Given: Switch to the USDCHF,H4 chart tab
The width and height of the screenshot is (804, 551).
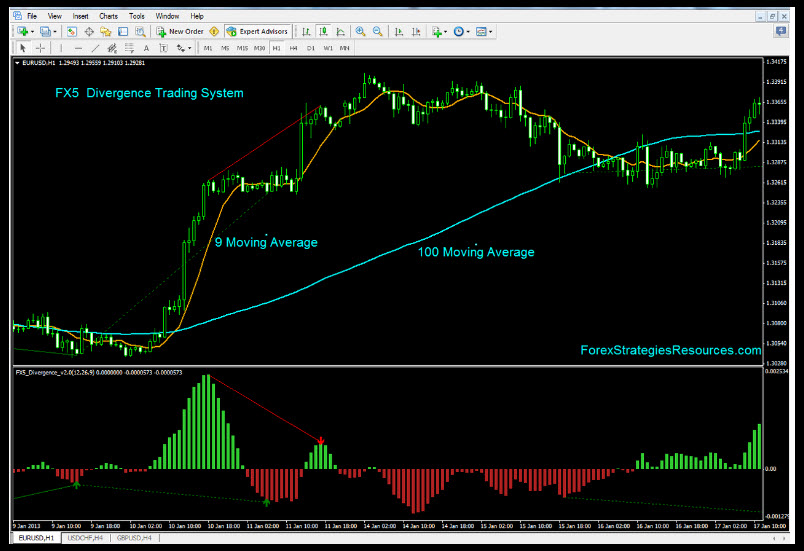Looking at the screenshot, I should pos(87,538).
